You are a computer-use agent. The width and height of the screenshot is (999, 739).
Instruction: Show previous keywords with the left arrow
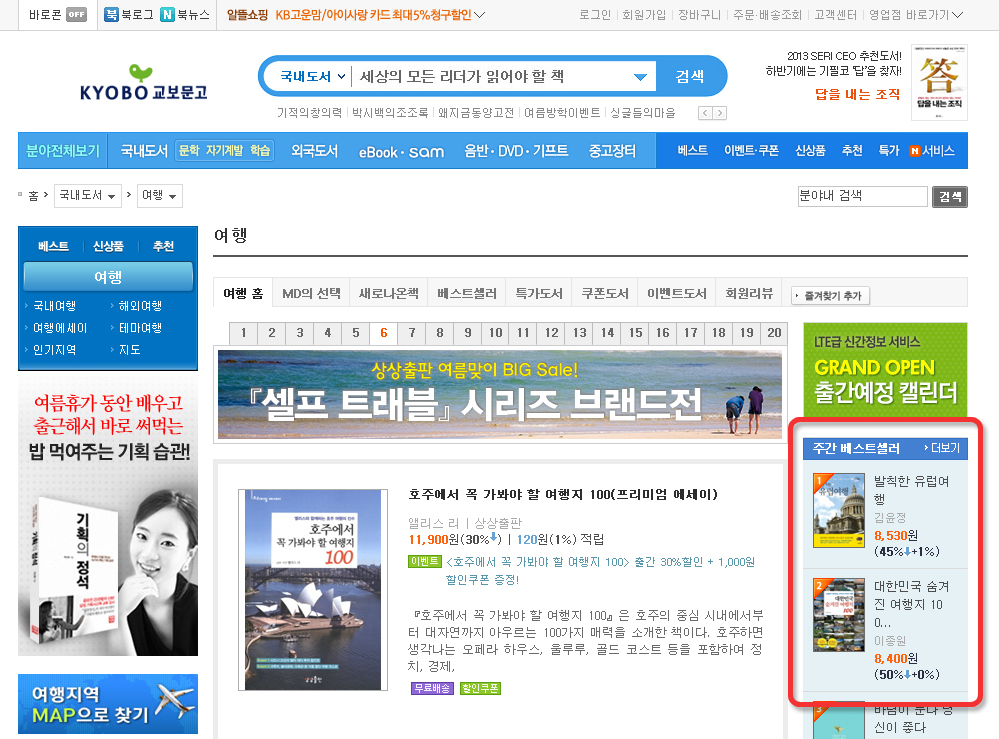(705, 113)
